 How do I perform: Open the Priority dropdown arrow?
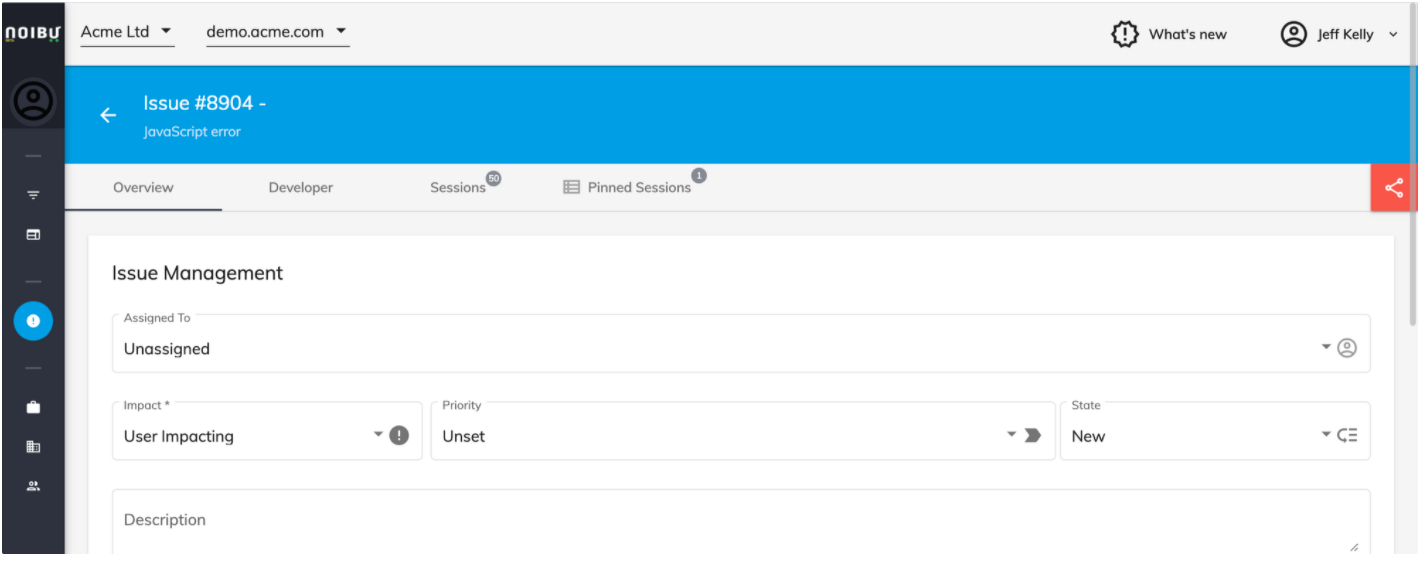tap(1012, 434)
